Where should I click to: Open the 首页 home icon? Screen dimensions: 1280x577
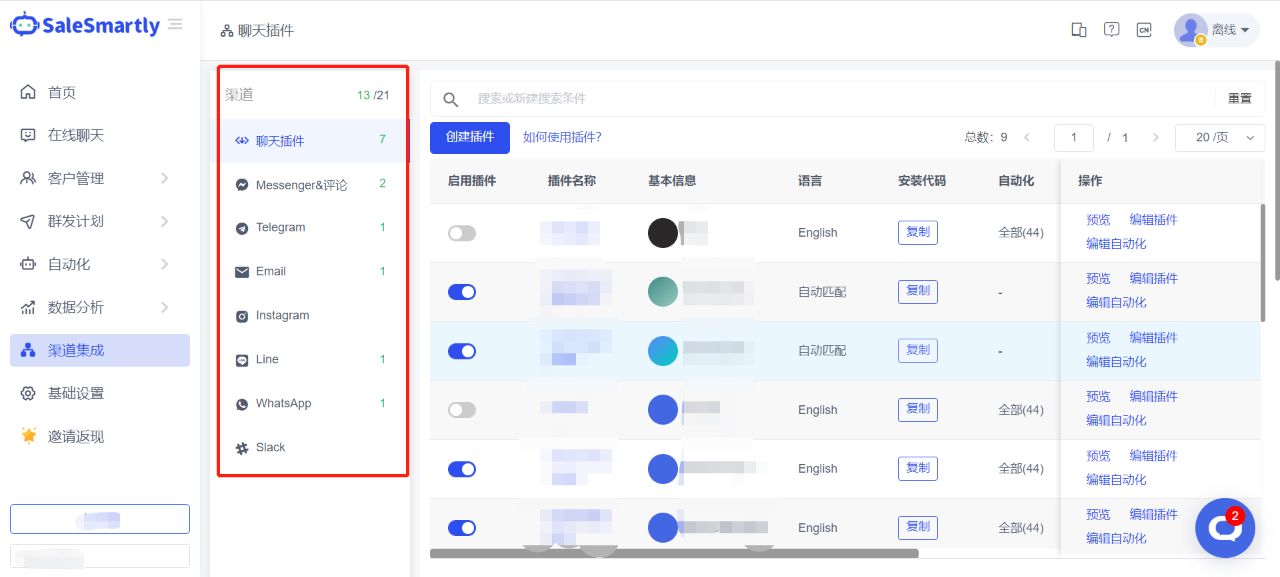[28, 92]
